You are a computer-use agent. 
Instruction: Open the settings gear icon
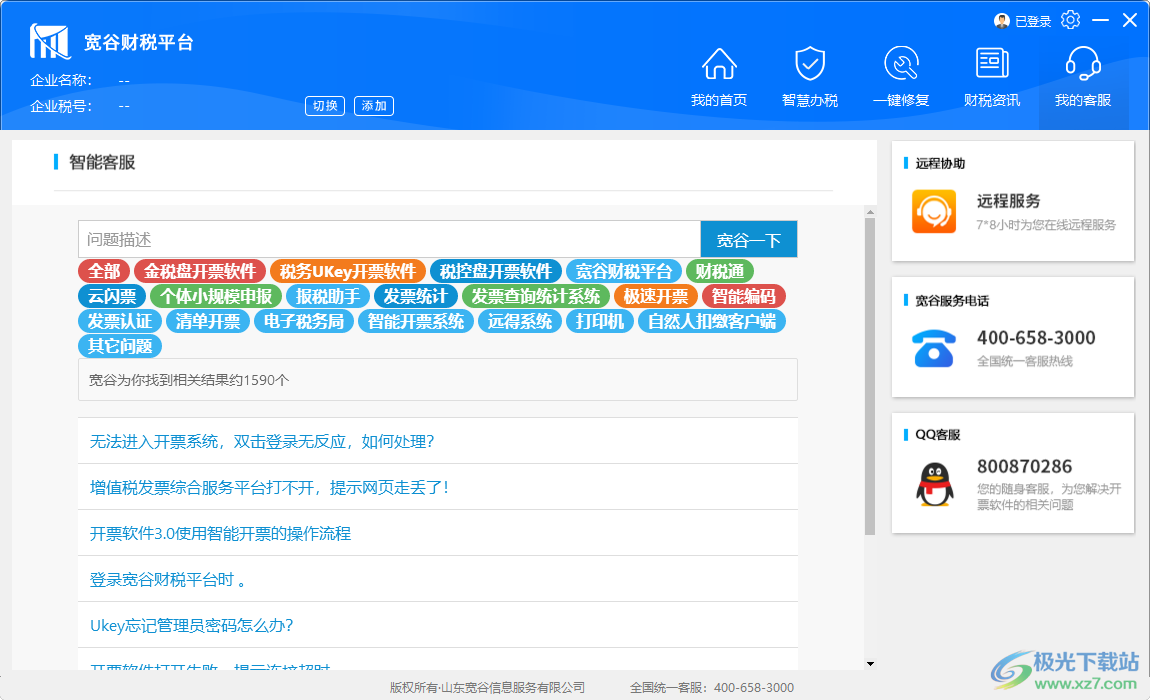click(x=1071, y=21)
